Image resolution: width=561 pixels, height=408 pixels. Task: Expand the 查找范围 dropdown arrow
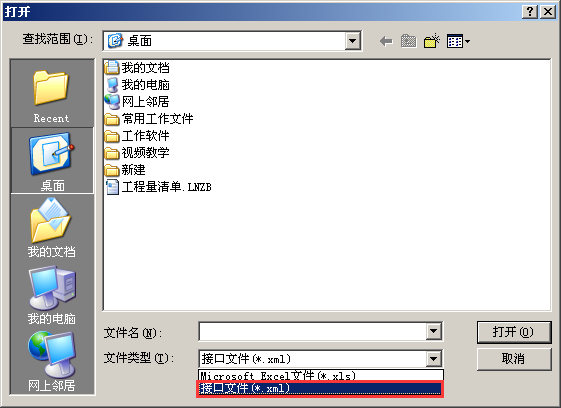point(352,41)
